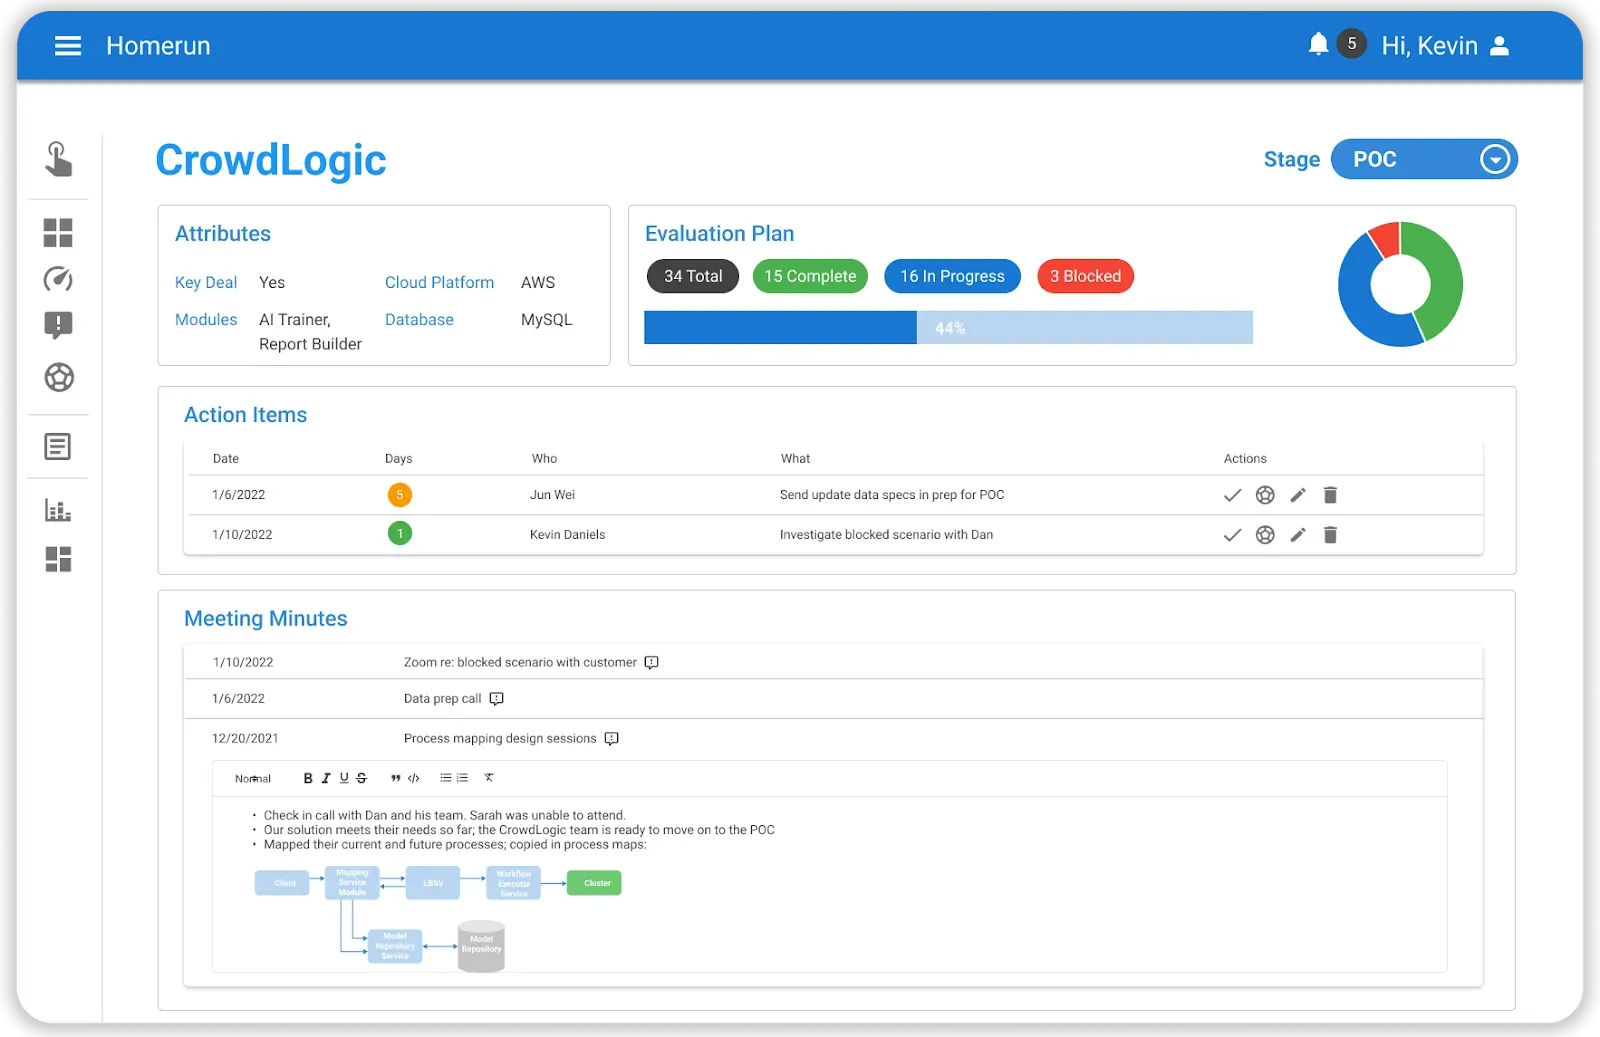This screenshot has width=1600, height=1037.
Task: Toggle italic formatting in editor
Action: (x=325, y=778)
